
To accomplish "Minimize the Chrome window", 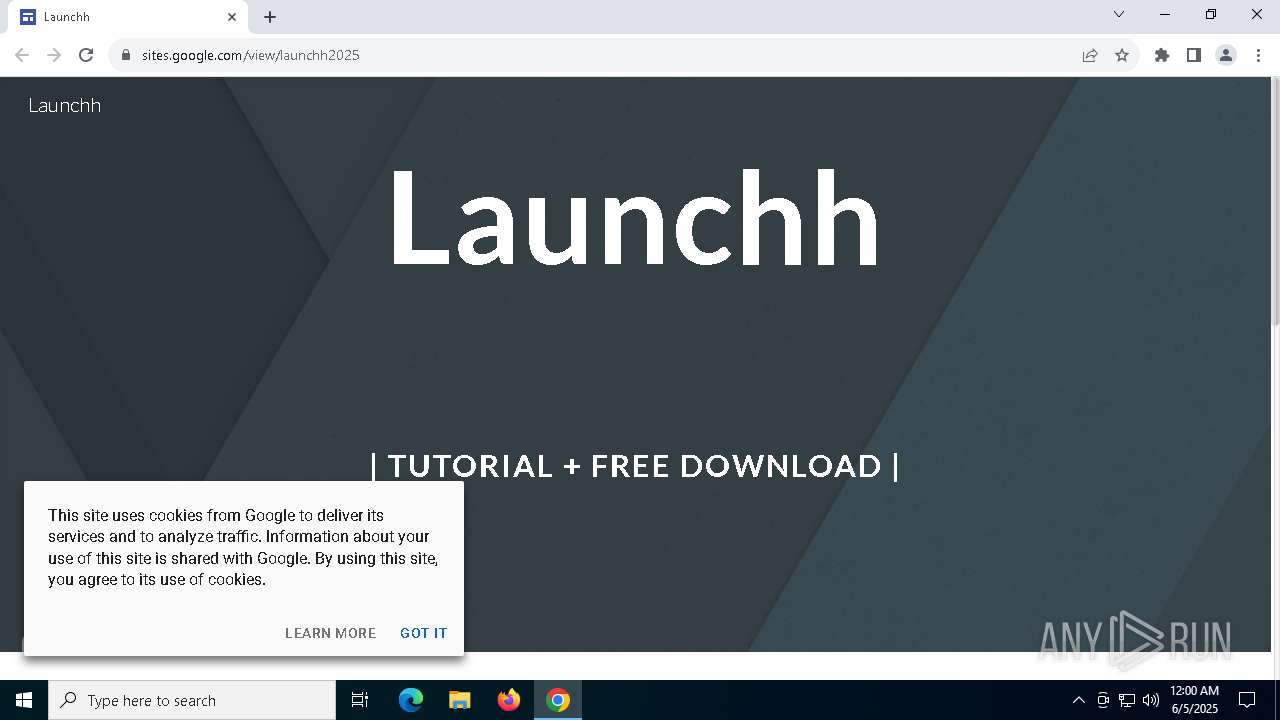I will [x=1165, y=14].
